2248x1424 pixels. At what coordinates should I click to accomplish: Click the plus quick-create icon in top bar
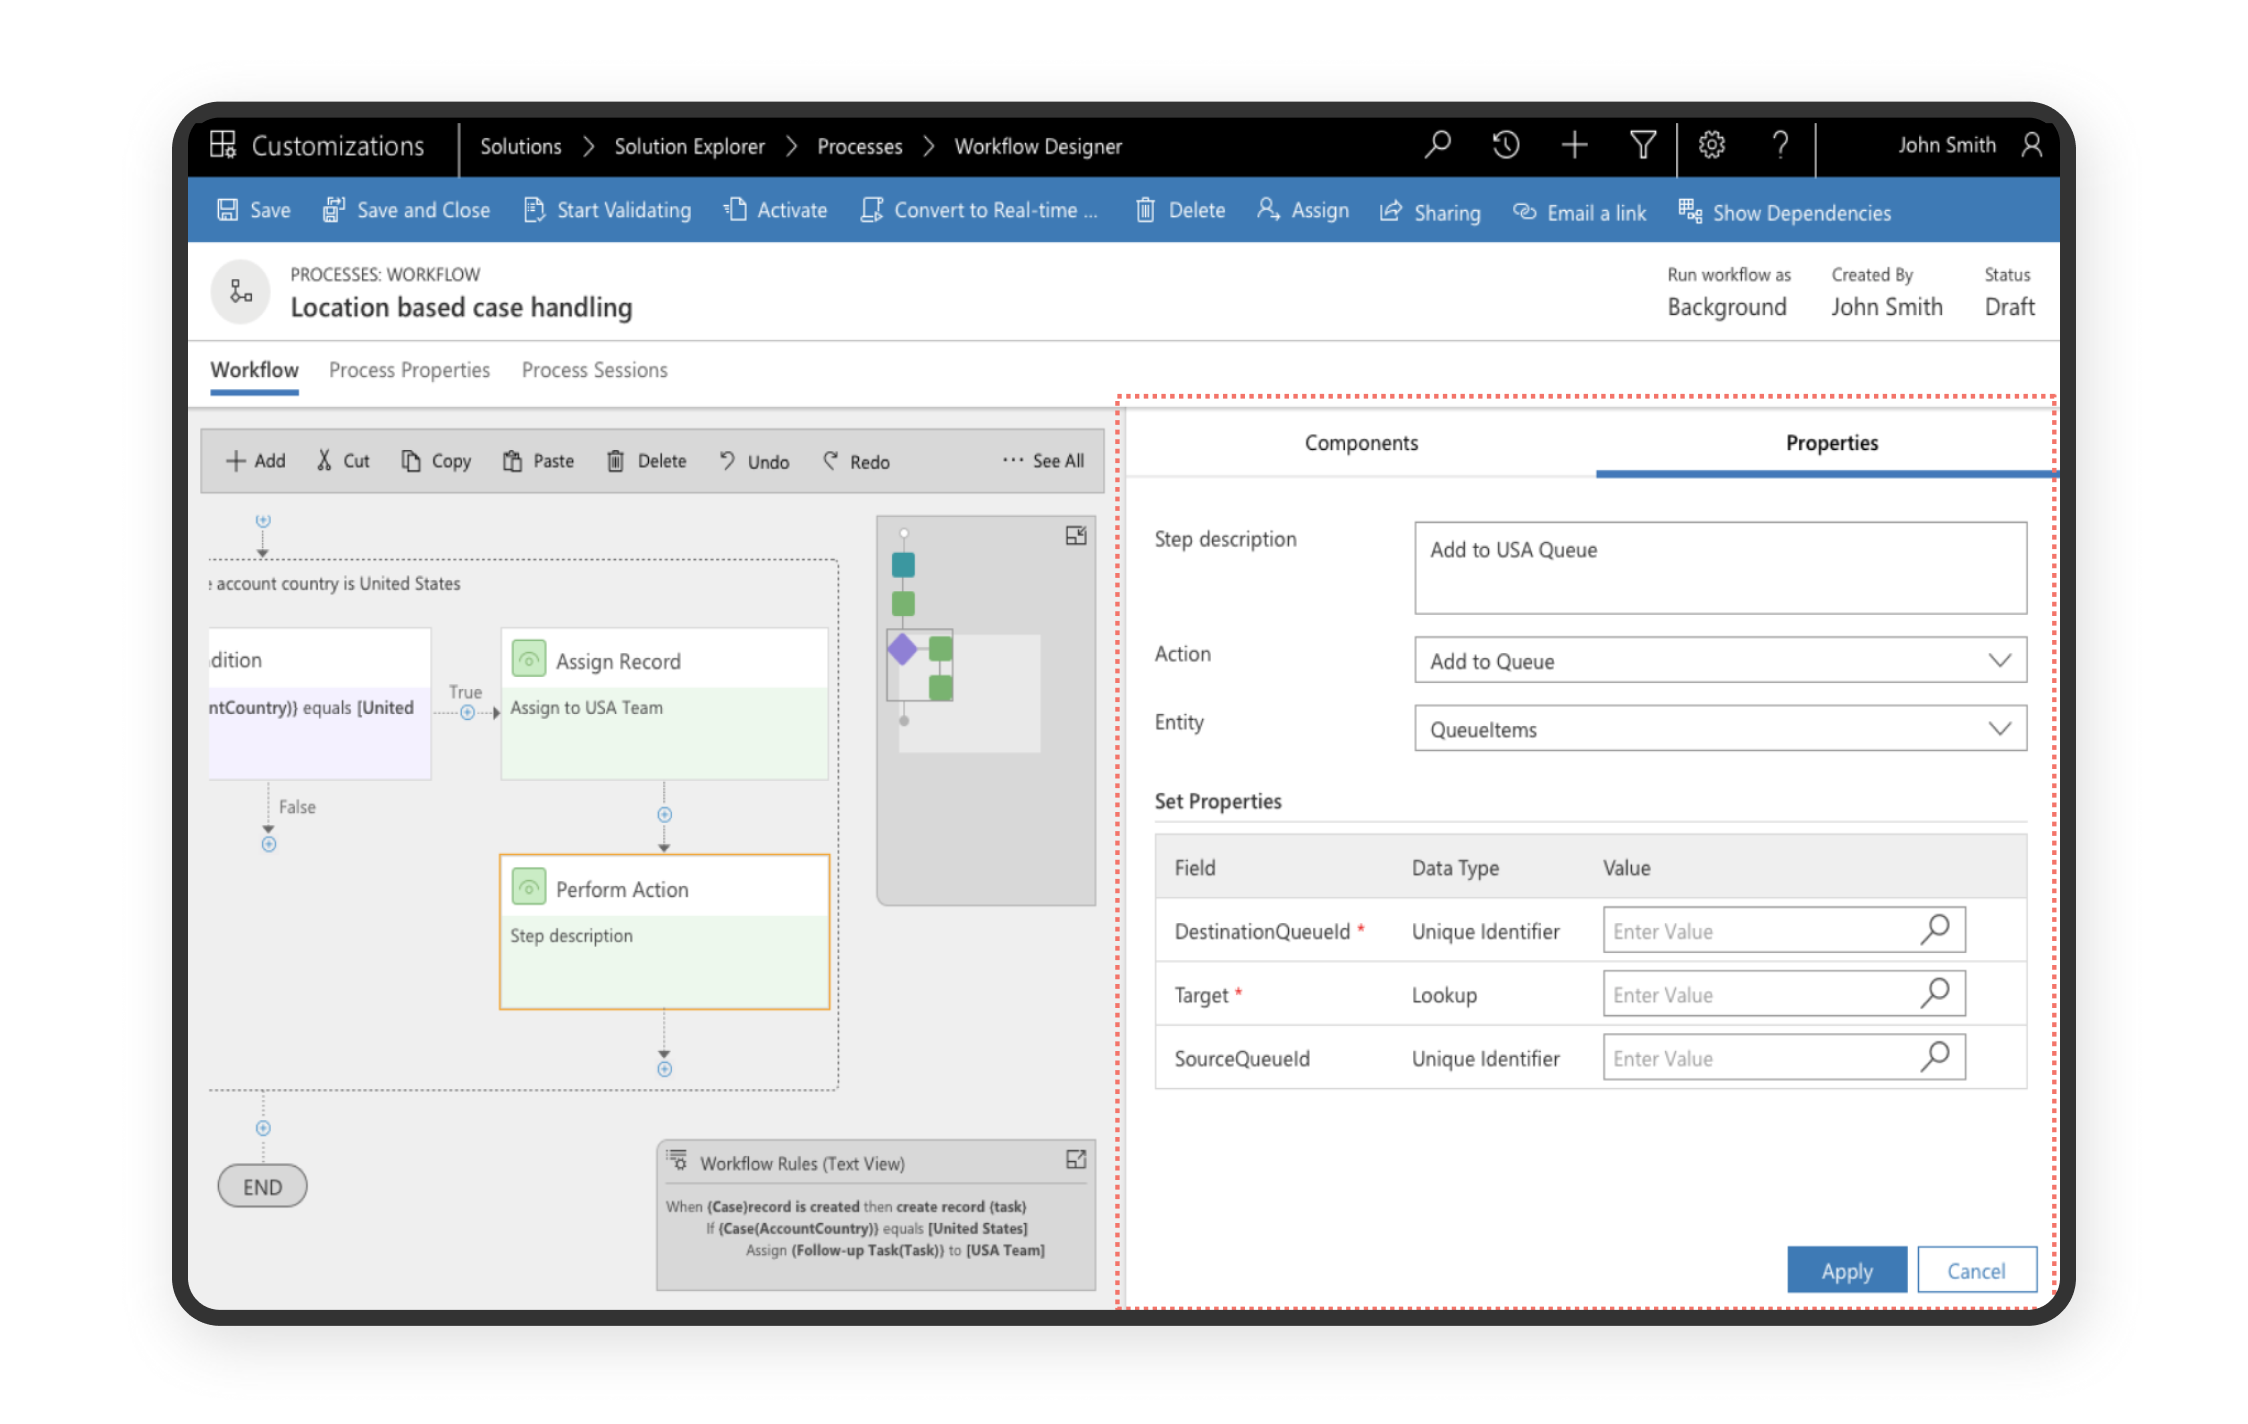[x=1574, y=146]
